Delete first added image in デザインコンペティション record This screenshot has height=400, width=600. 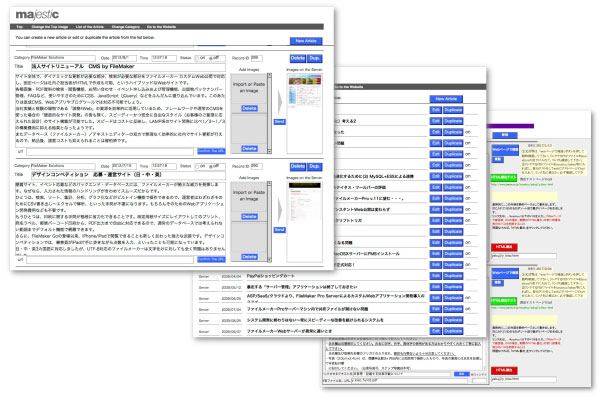[249, 217]
